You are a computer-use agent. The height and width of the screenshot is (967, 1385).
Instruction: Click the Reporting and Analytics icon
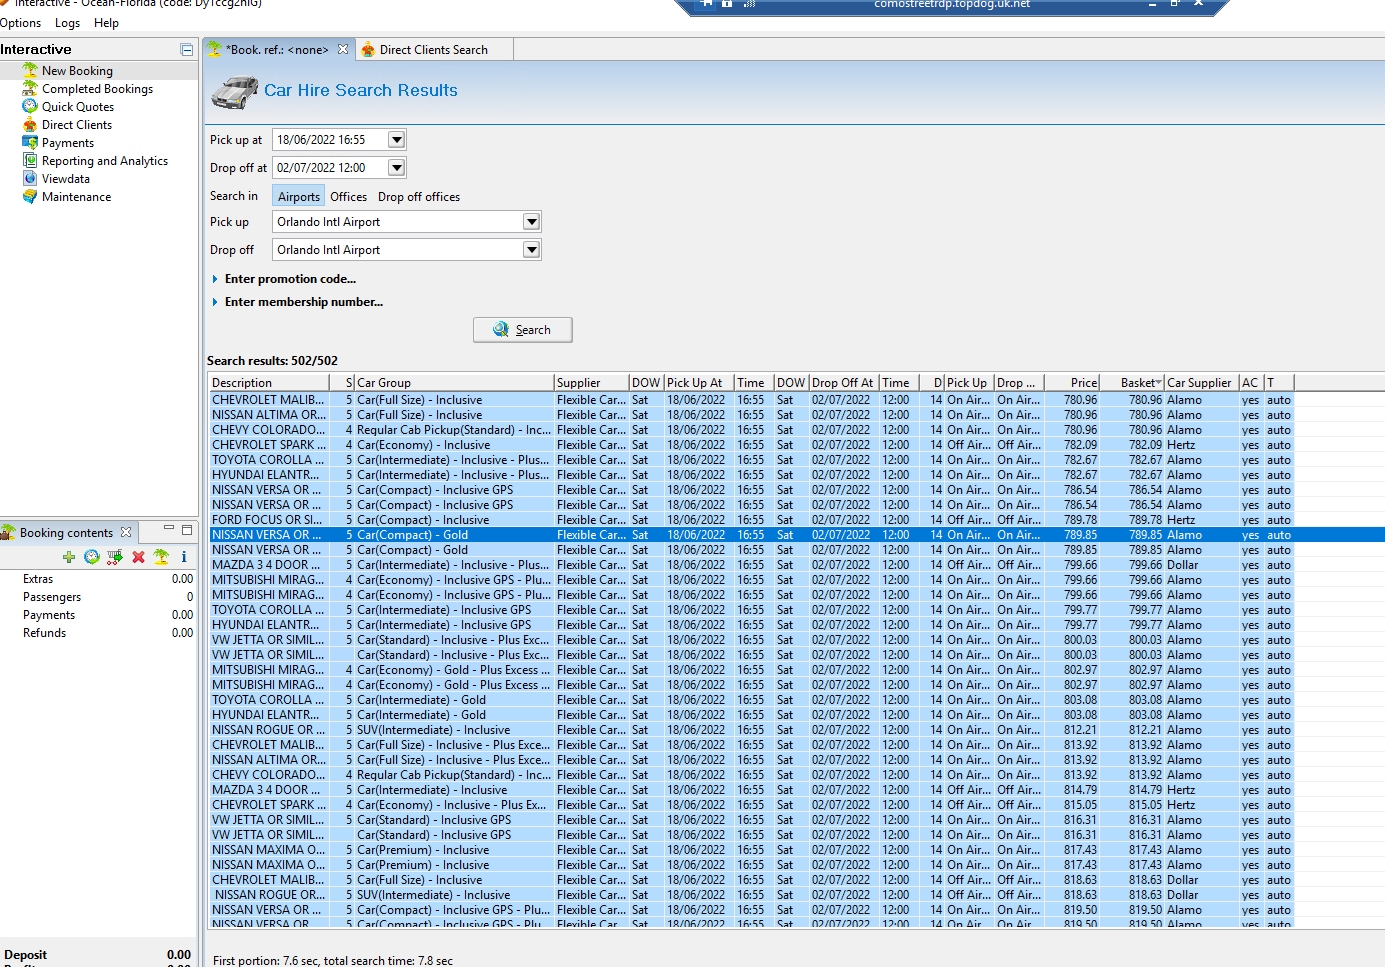click(30, 160)
